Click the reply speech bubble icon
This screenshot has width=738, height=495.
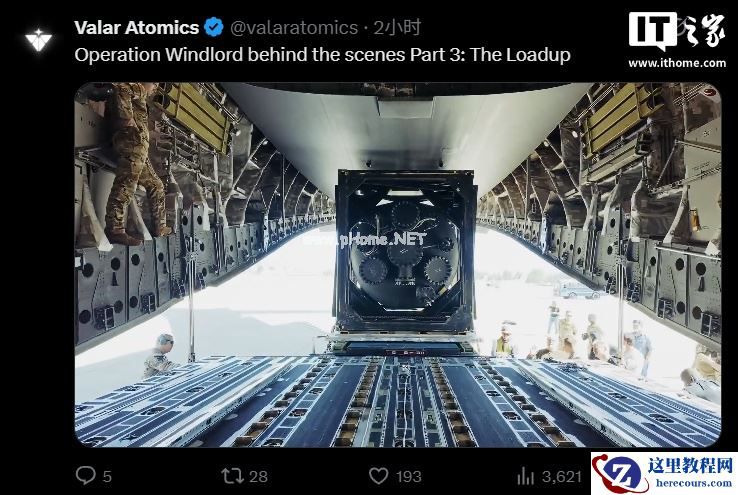85,476
